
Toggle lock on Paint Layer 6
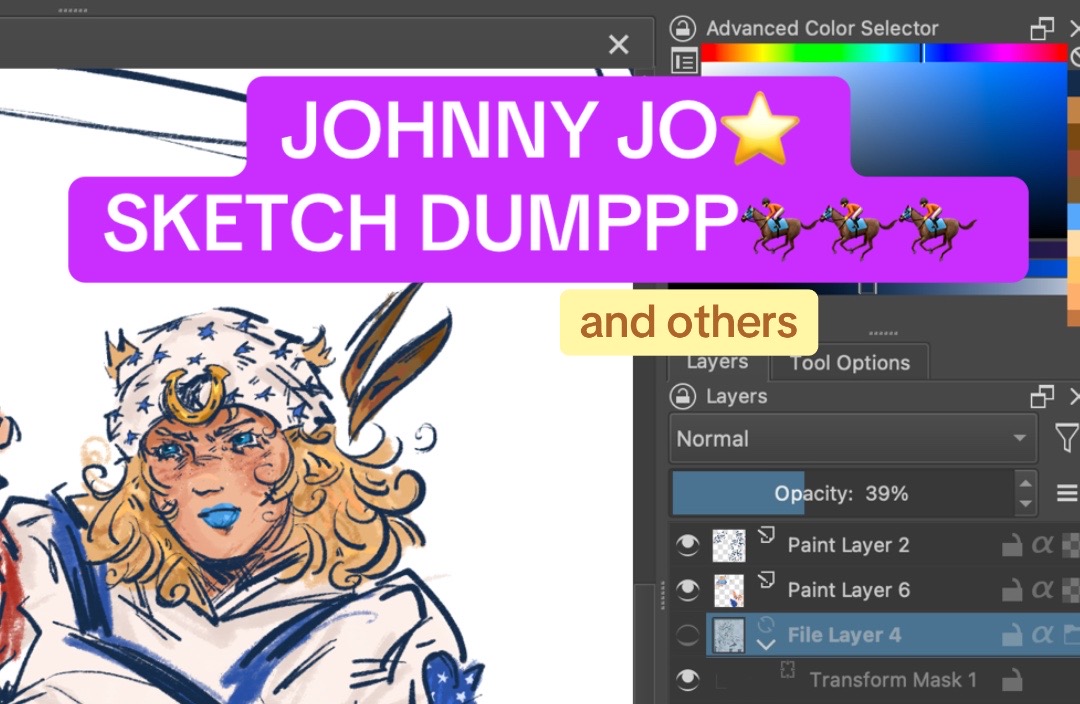(x=1012, y=590)
